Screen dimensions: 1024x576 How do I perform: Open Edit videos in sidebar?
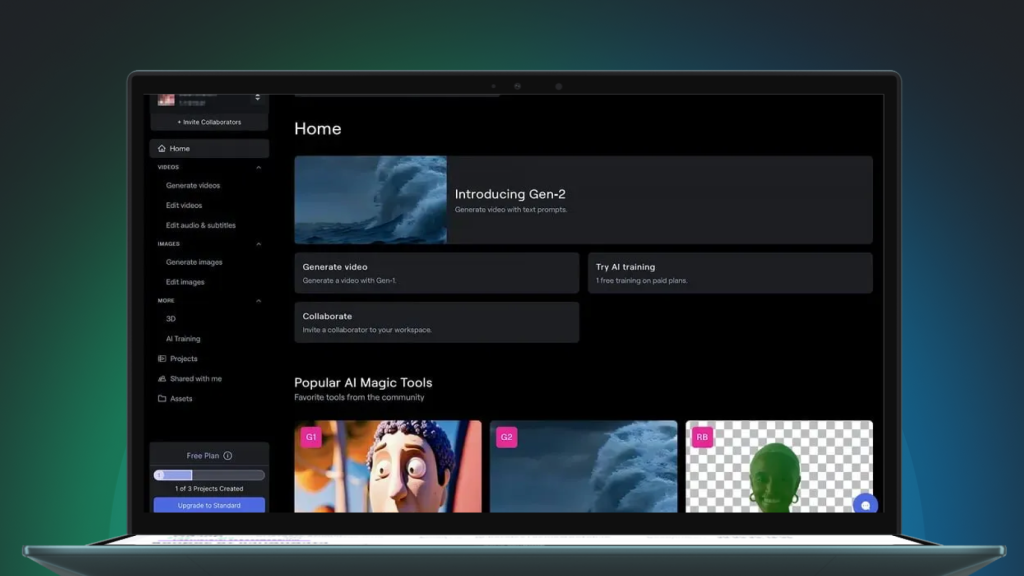click(184, 205)
